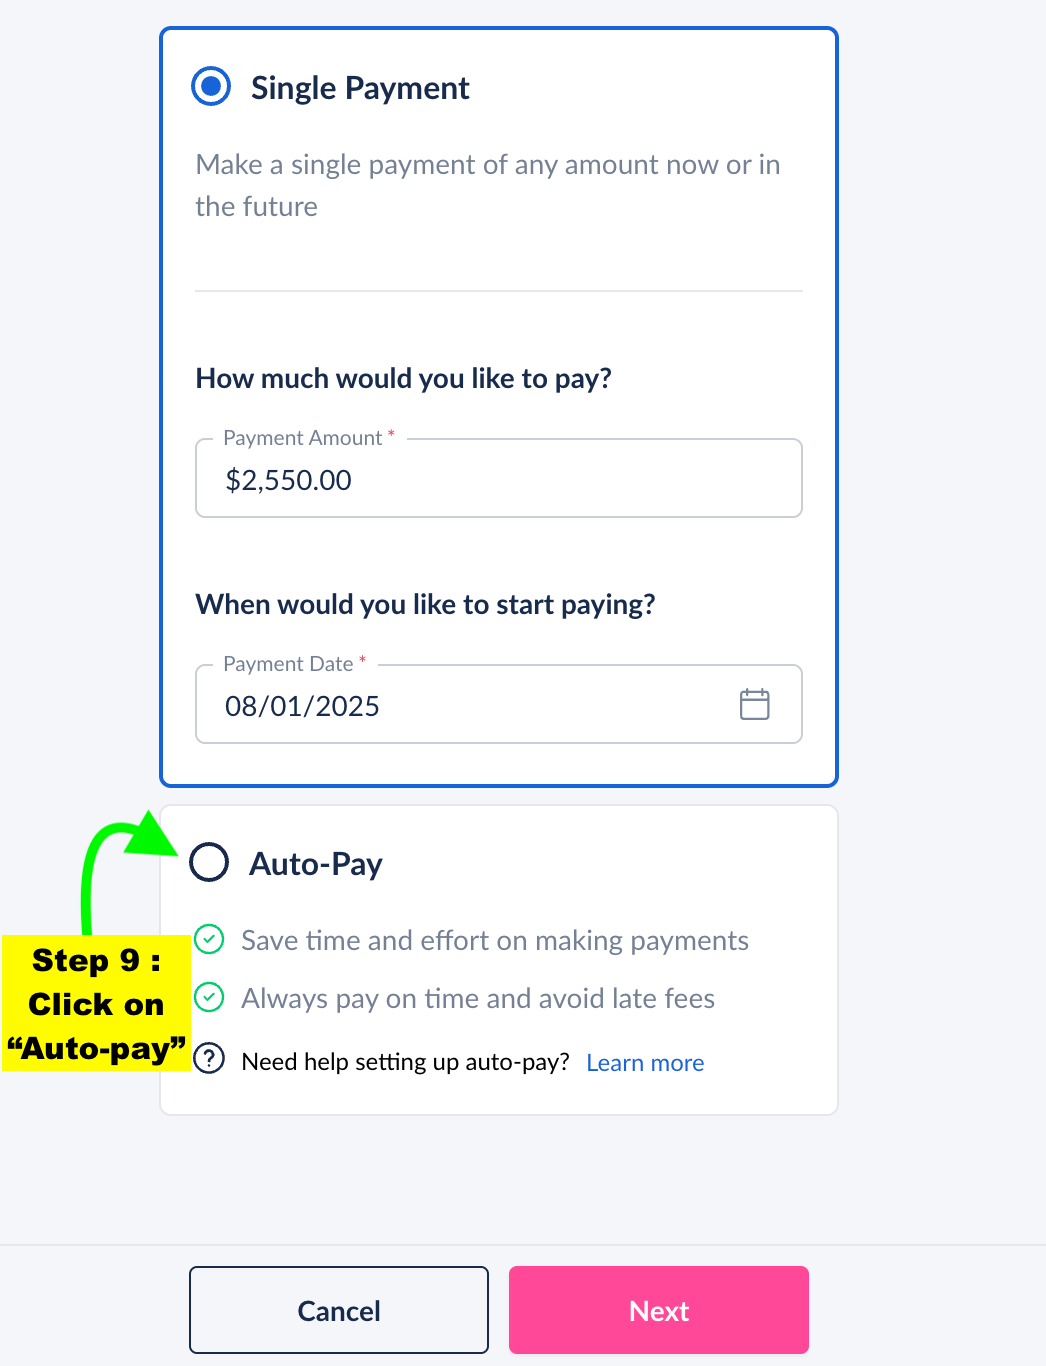The height and width of the screenshot is (1366, 1046).
Task: Click the pink Next button
Action: pyautogui.click(x=659, y=1310)
